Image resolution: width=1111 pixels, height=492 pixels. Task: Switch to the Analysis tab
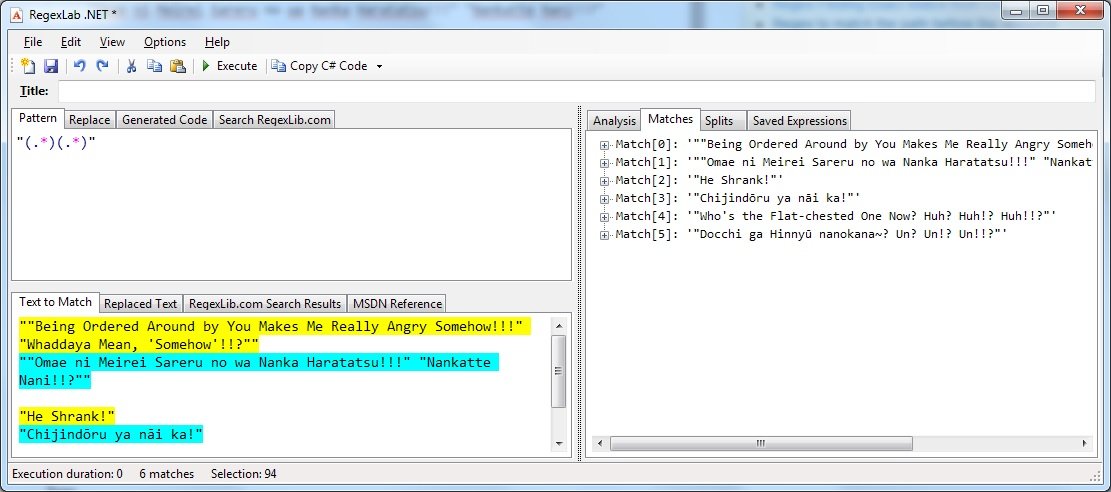(x=613, y=121)
